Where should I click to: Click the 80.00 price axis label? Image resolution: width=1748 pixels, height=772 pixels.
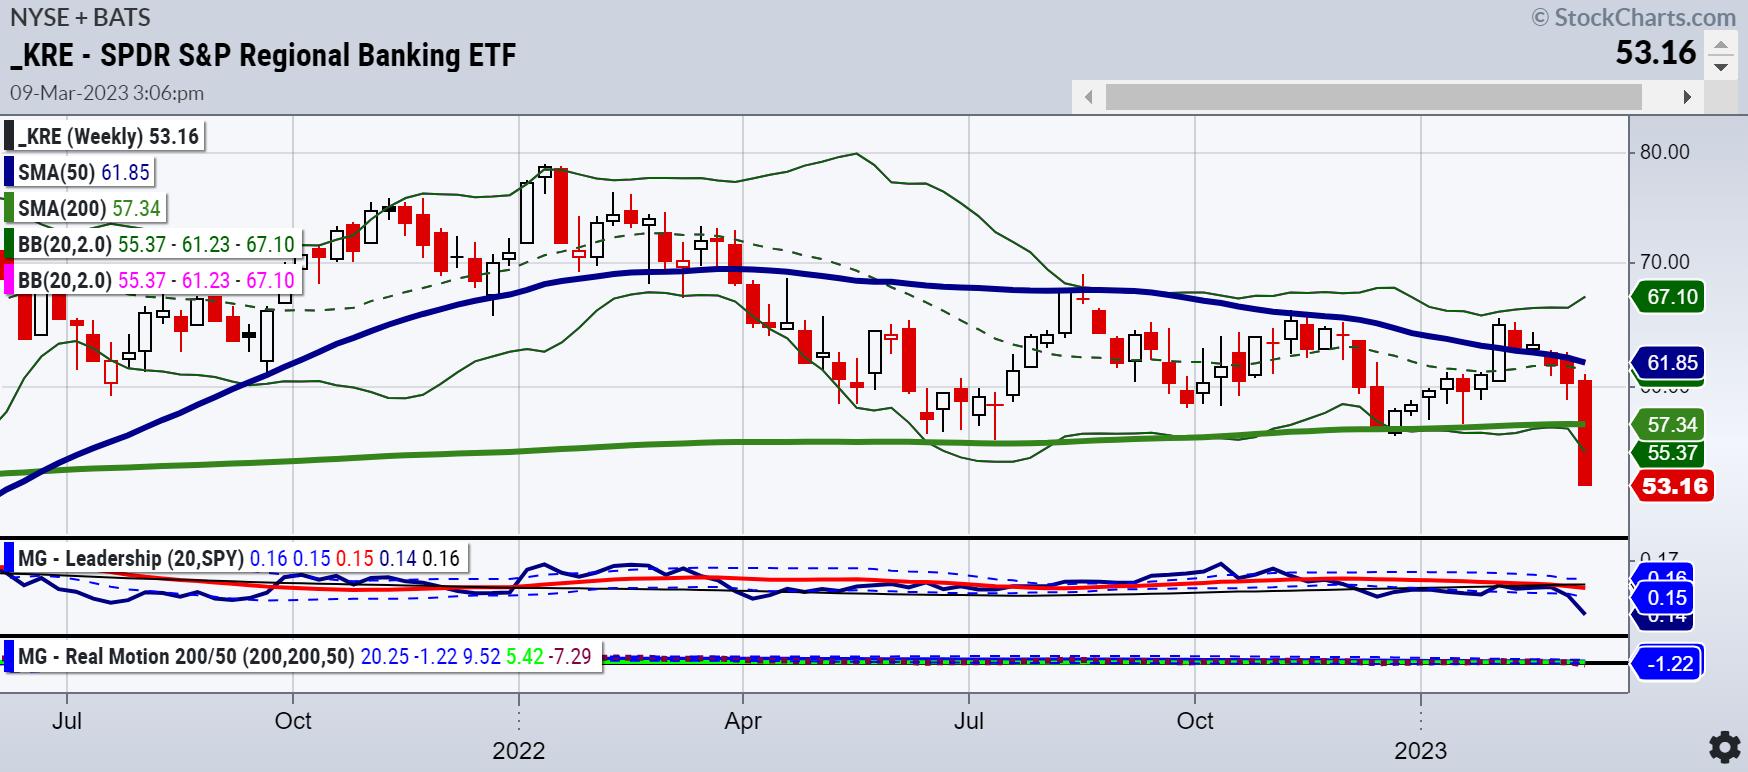coord(1664,152)
